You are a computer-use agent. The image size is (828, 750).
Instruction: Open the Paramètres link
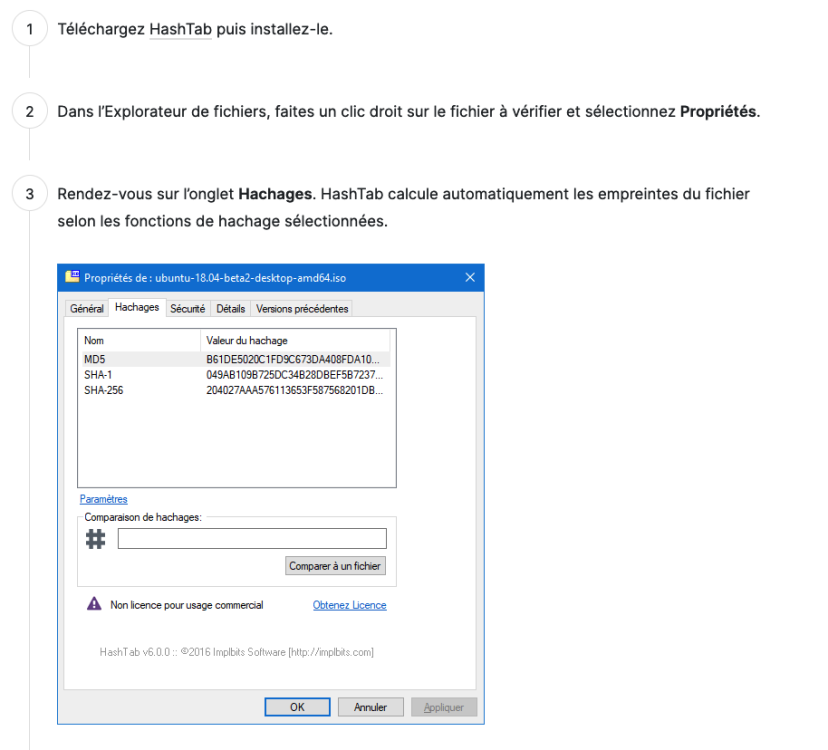(x=104, y=499)
